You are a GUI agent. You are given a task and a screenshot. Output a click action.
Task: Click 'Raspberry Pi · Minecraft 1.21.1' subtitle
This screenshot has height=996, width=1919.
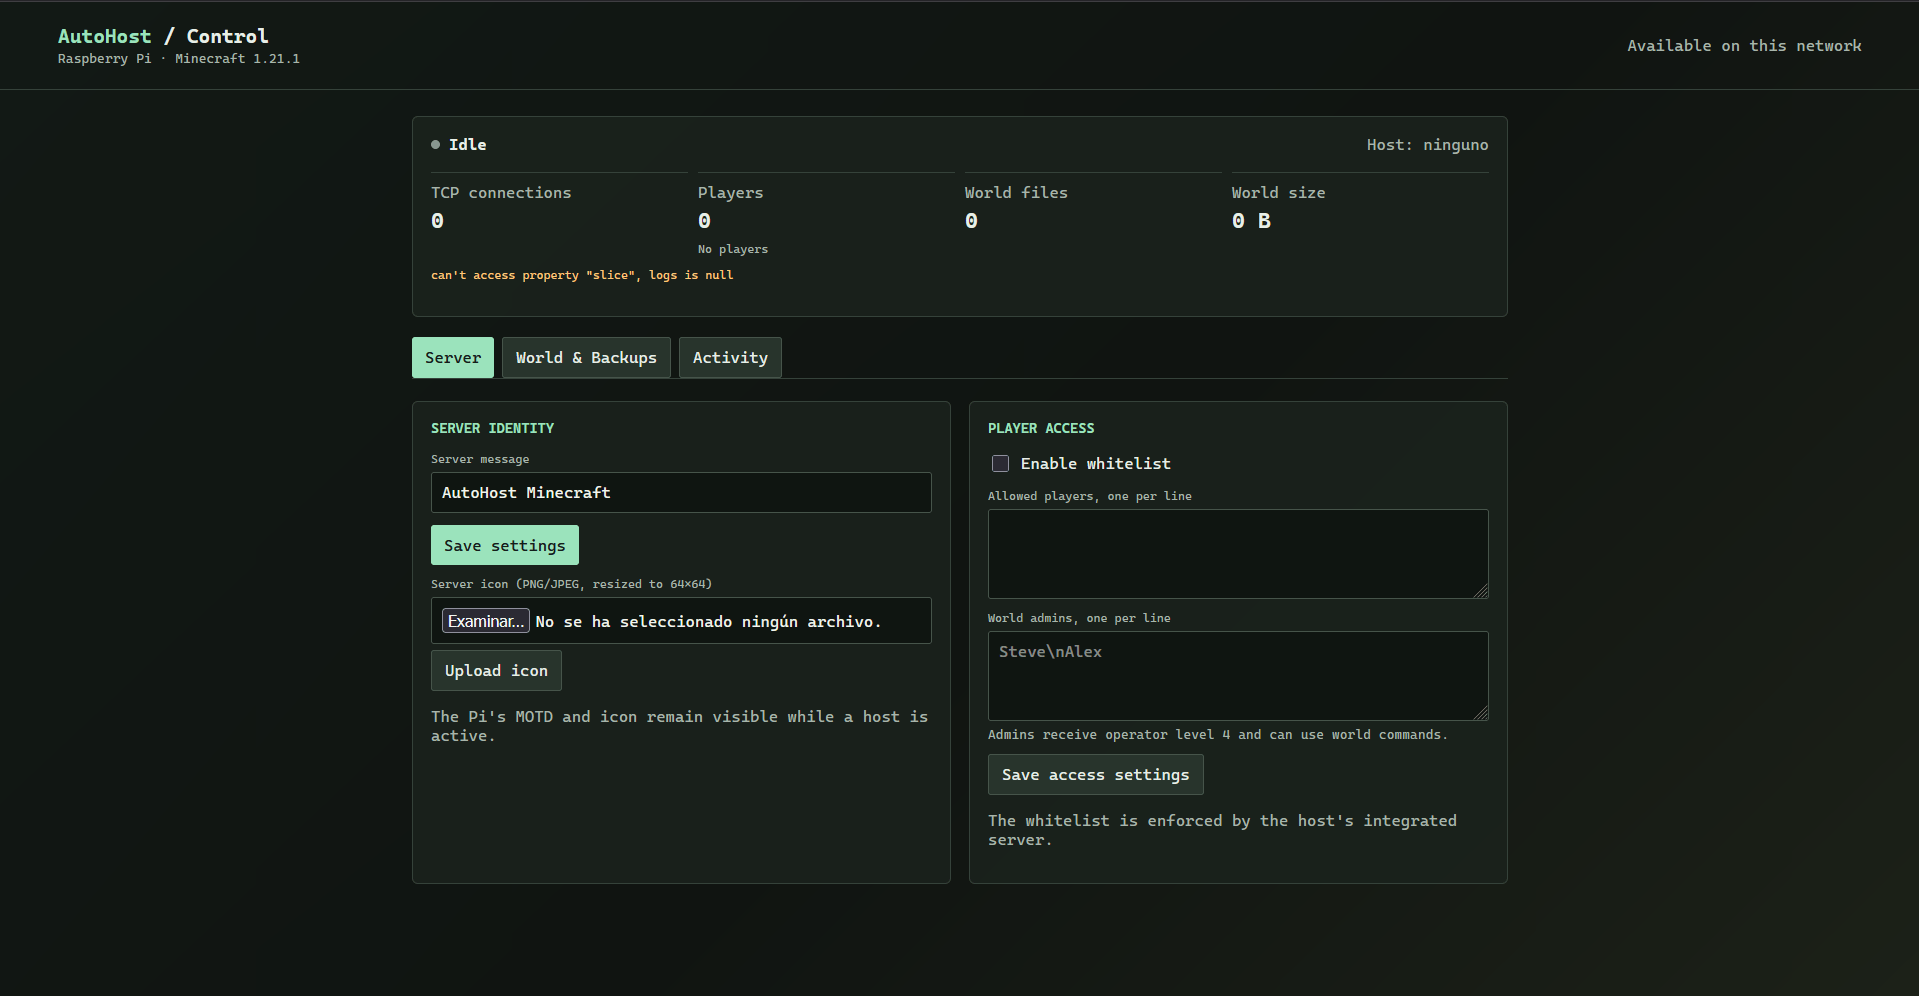[x=179, y=59]
